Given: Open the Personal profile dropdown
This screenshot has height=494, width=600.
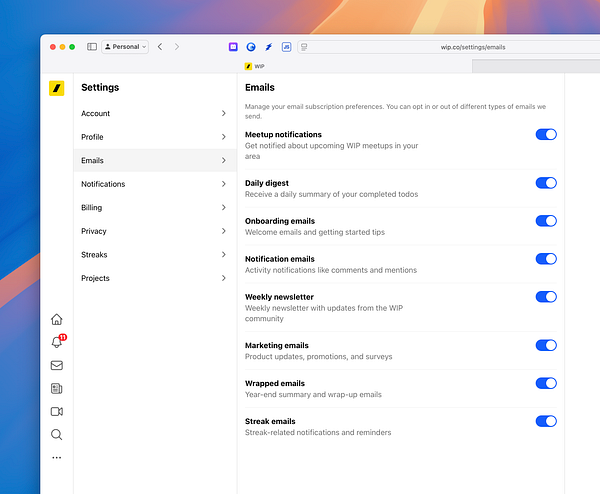Looking at the screenshot, I should pyautogui.click(x=125, y=47).
